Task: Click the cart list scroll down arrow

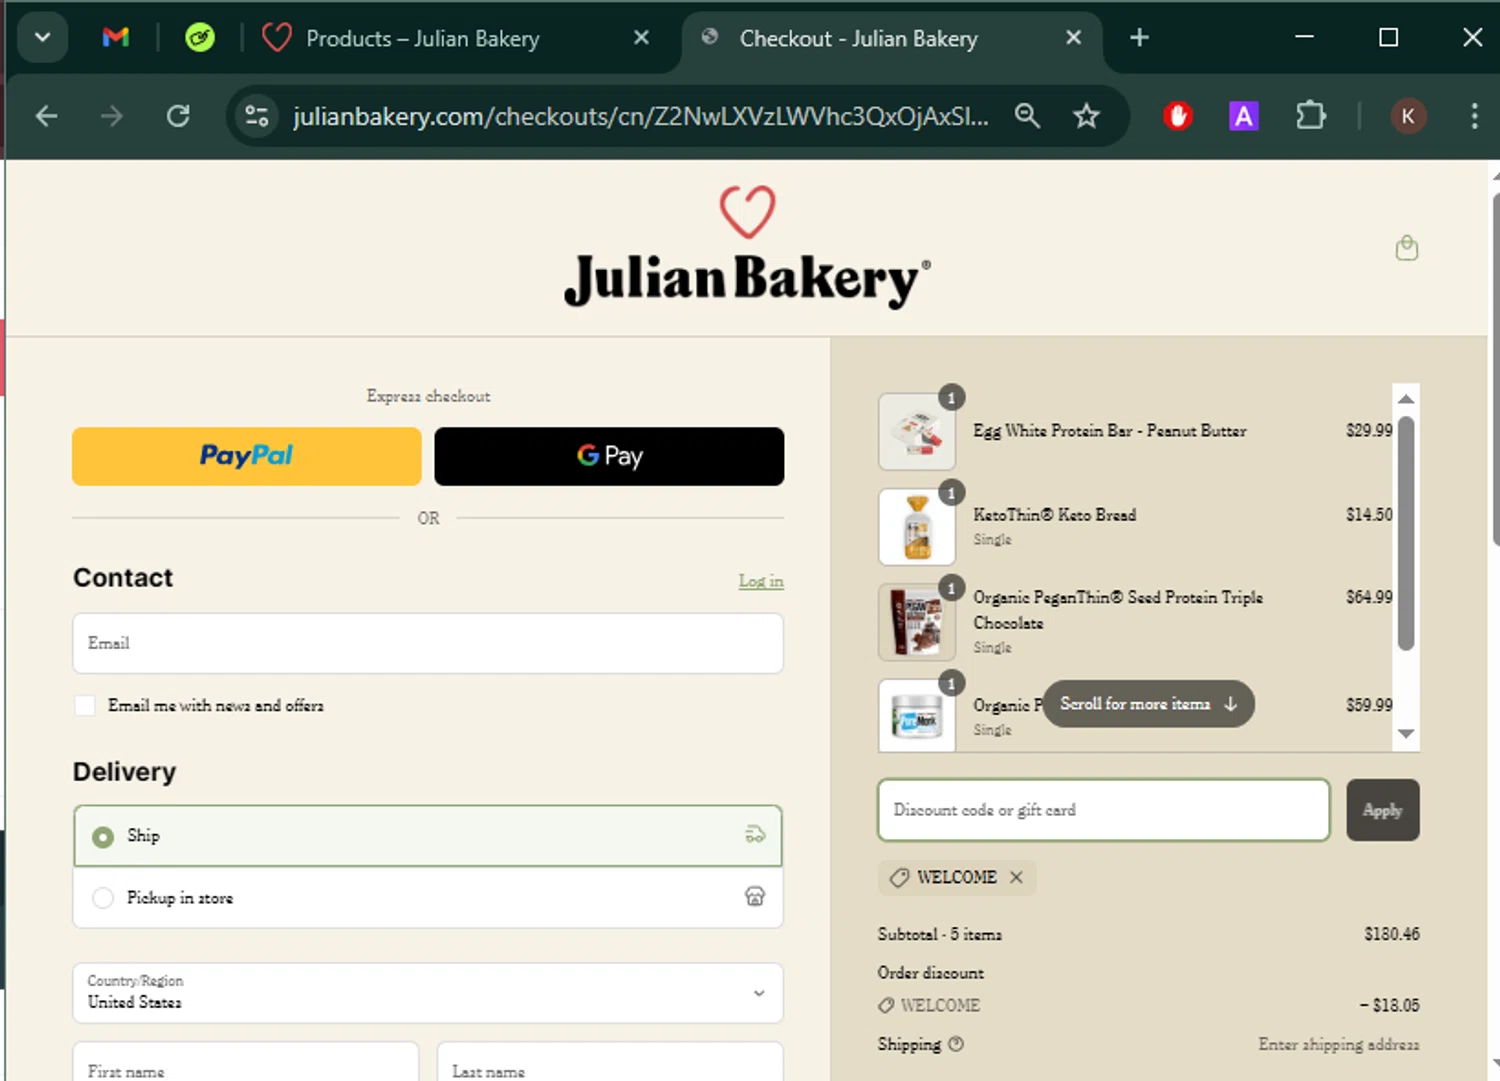Action: coord(1406,734)
